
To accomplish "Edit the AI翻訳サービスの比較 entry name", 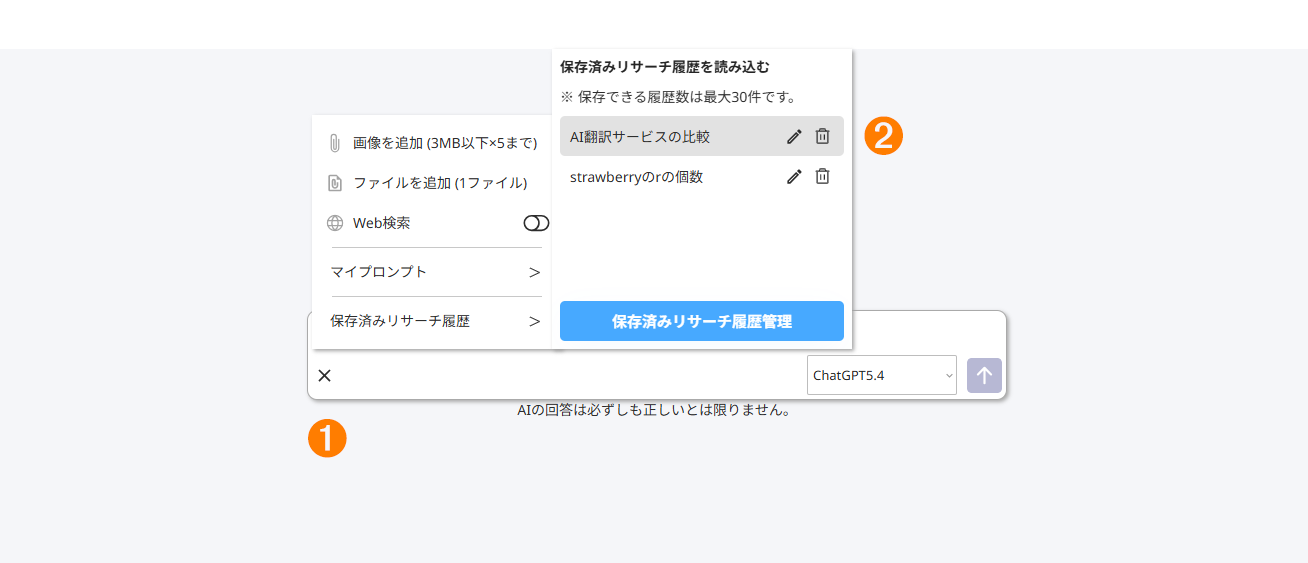I will [x=794, y=136].
